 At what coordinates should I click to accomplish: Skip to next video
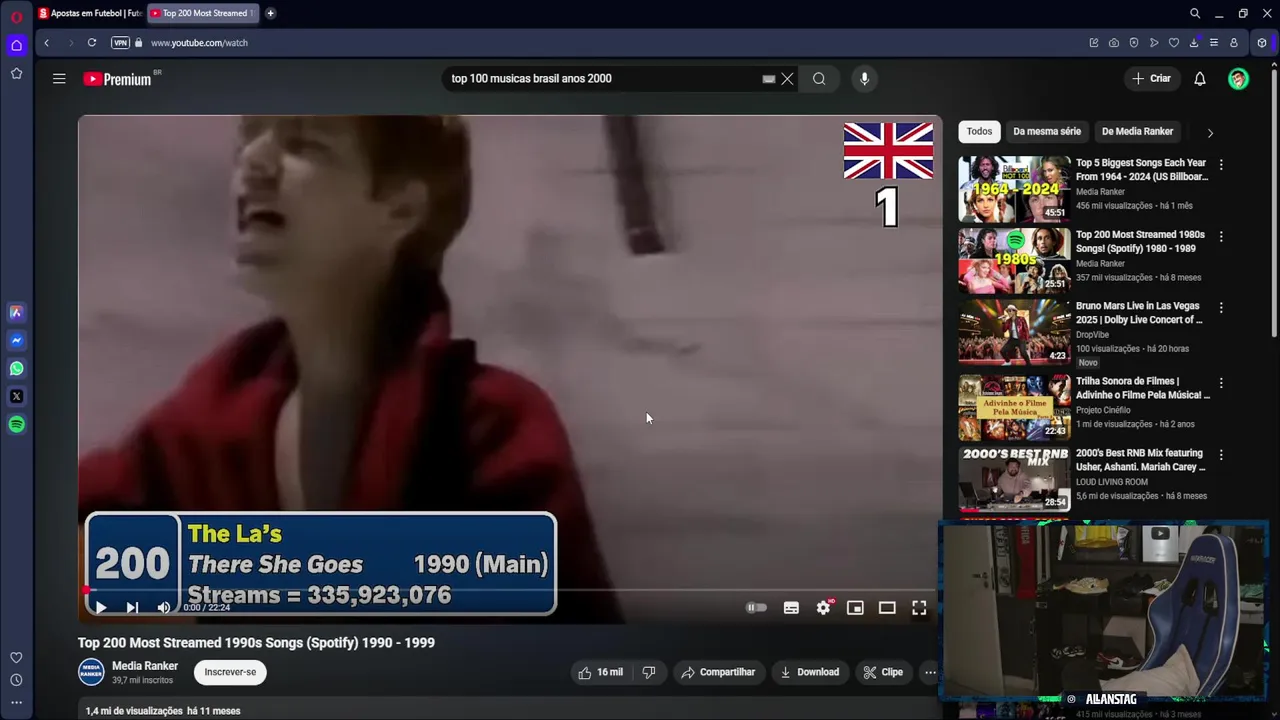click(x=132, y=607)
